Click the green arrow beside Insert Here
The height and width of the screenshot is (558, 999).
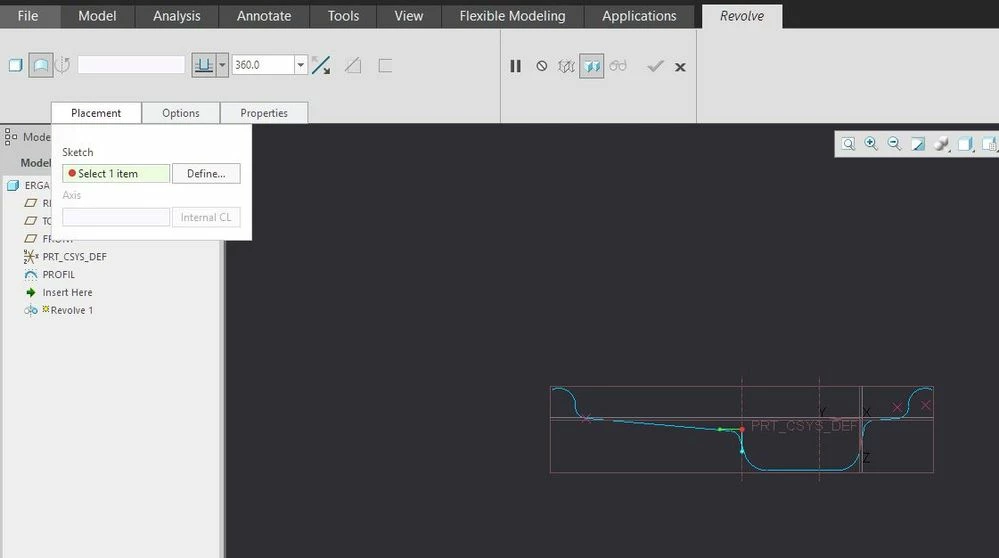[31, 292]
